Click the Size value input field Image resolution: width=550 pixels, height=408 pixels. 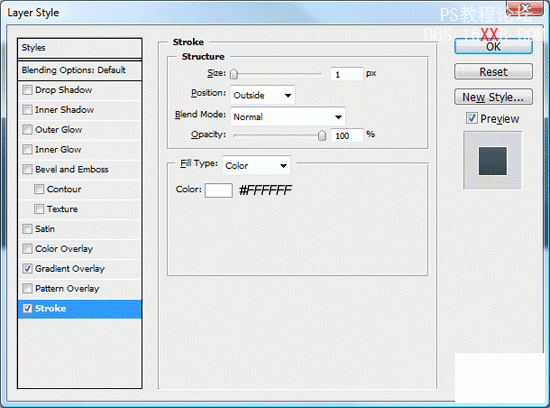click(x=347, y=74)
